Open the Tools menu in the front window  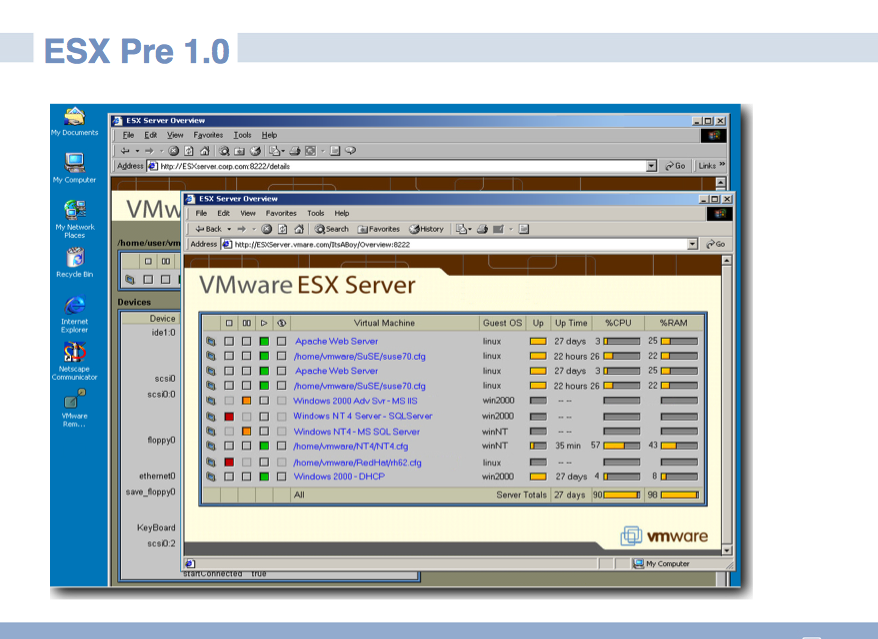pyautogui.click(x=316, y=213)
